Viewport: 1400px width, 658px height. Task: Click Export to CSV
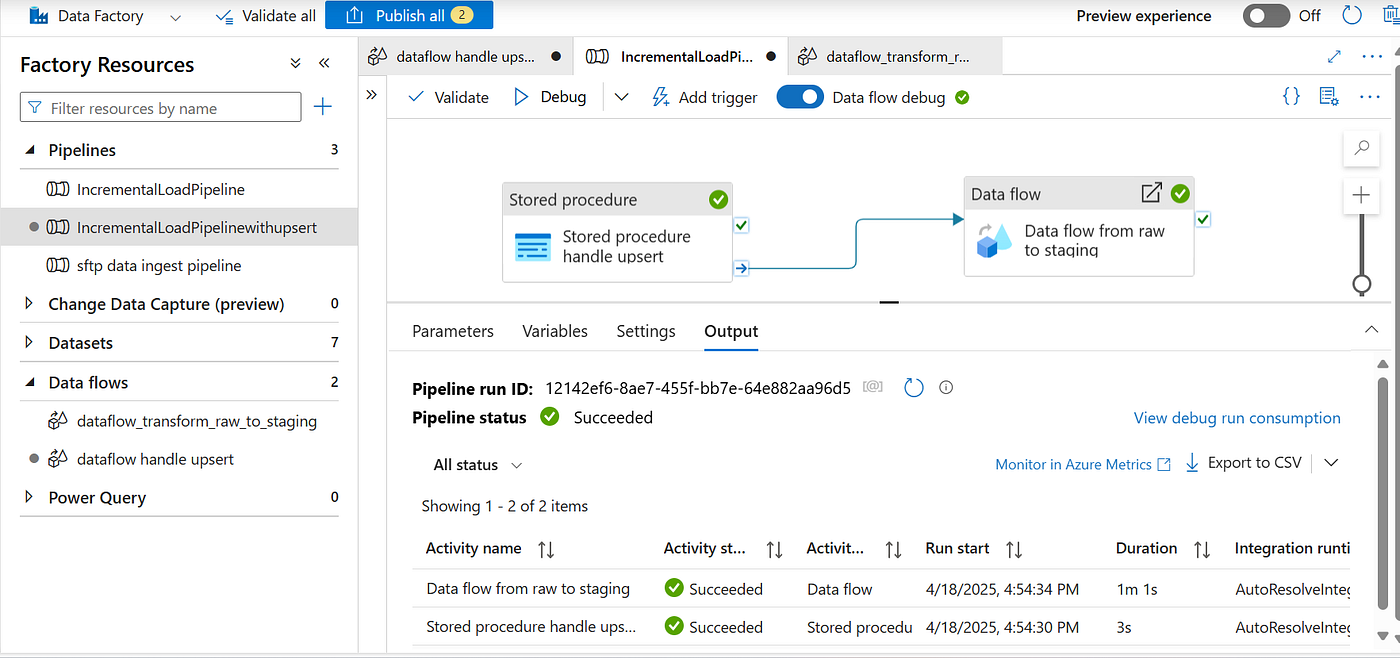1243,463
